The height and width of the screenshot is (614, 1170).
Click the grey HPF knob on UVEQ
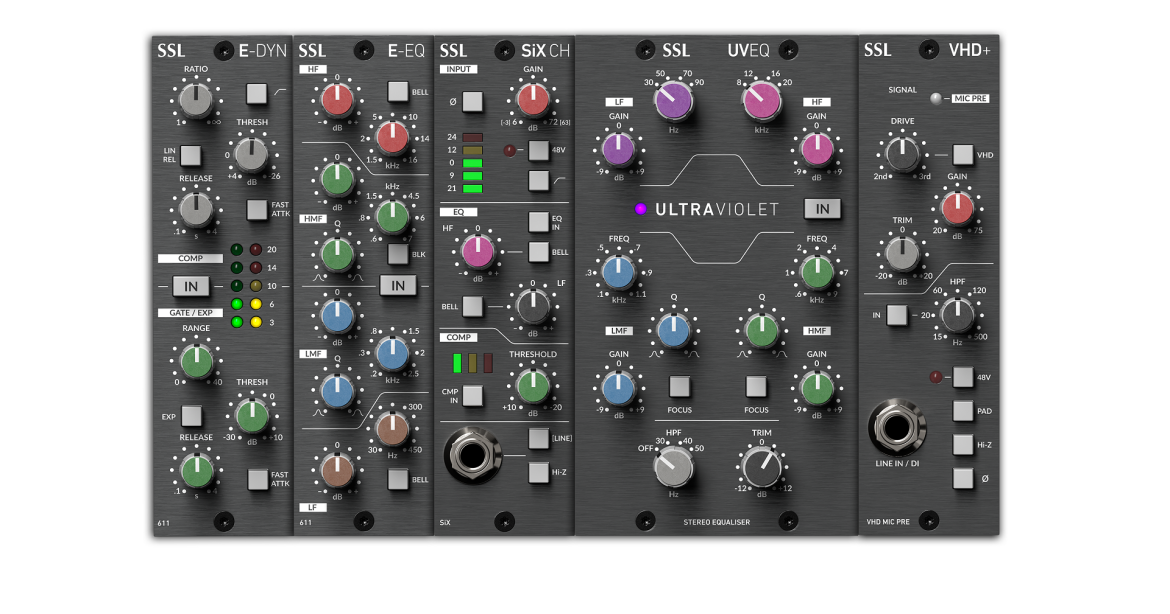pyautogui.click(x=673, y=467)
